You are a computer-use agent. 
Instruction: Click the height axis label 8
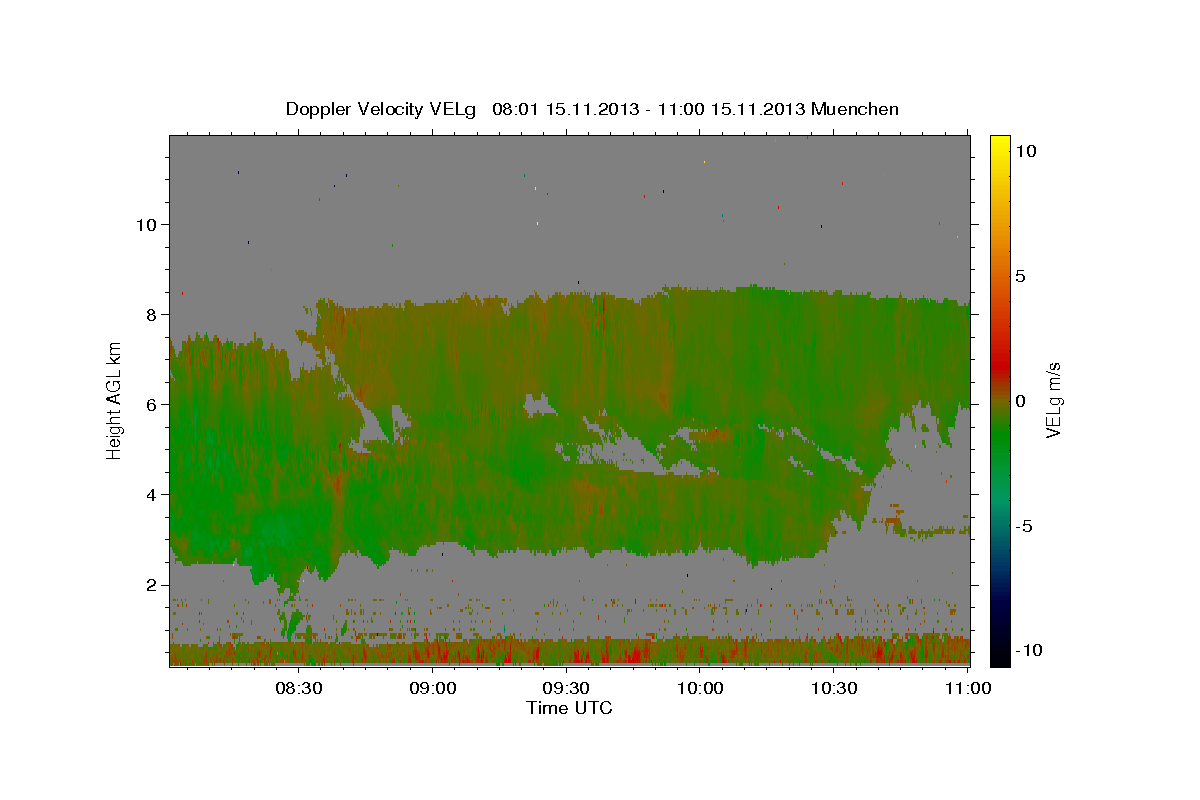[x=151, y=314]
